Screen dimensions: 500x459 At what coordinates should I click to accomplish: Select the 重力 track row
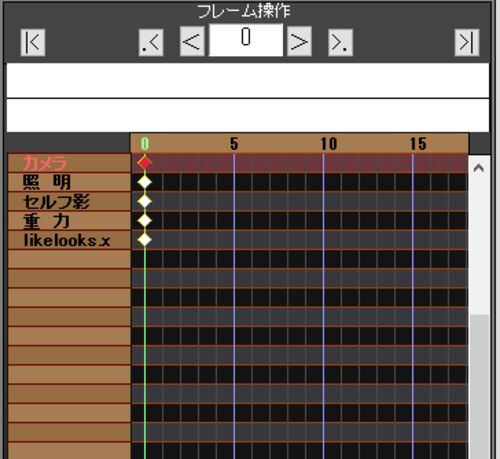tap(69, 221)
